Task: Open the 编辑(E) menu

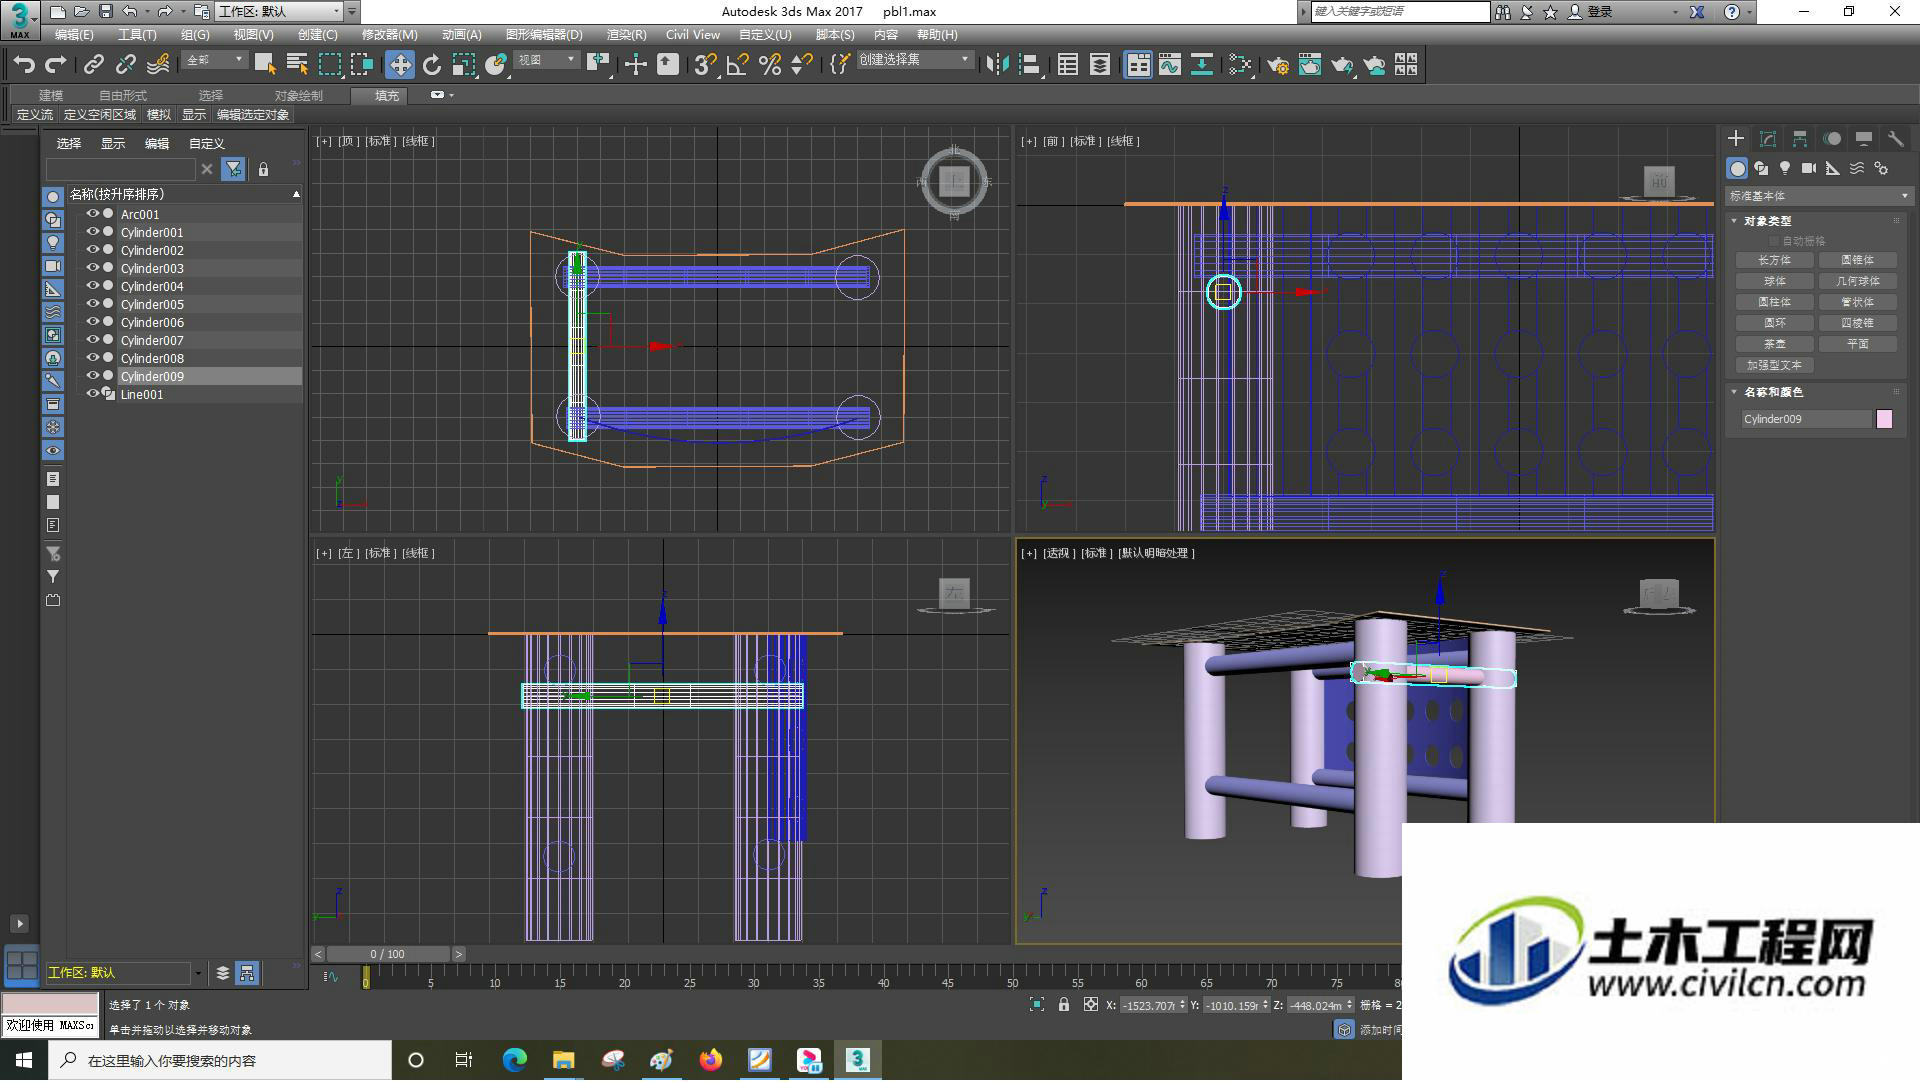Action: pyautogui.click(x=74, y=34)
